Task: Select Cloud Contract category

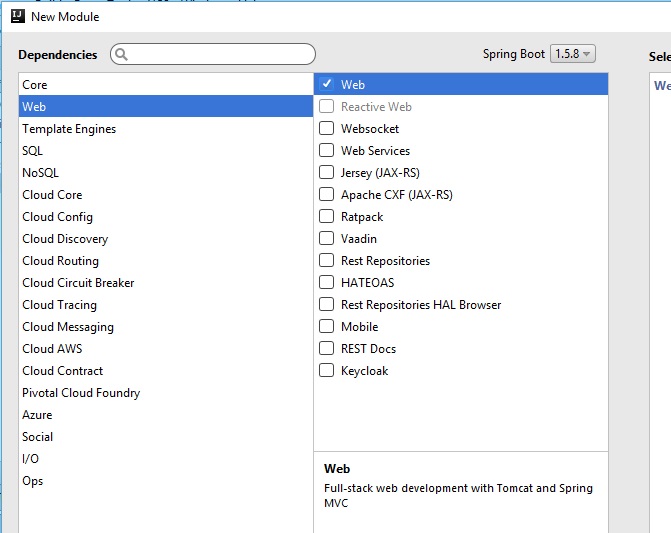Action: tap(166, 370)
